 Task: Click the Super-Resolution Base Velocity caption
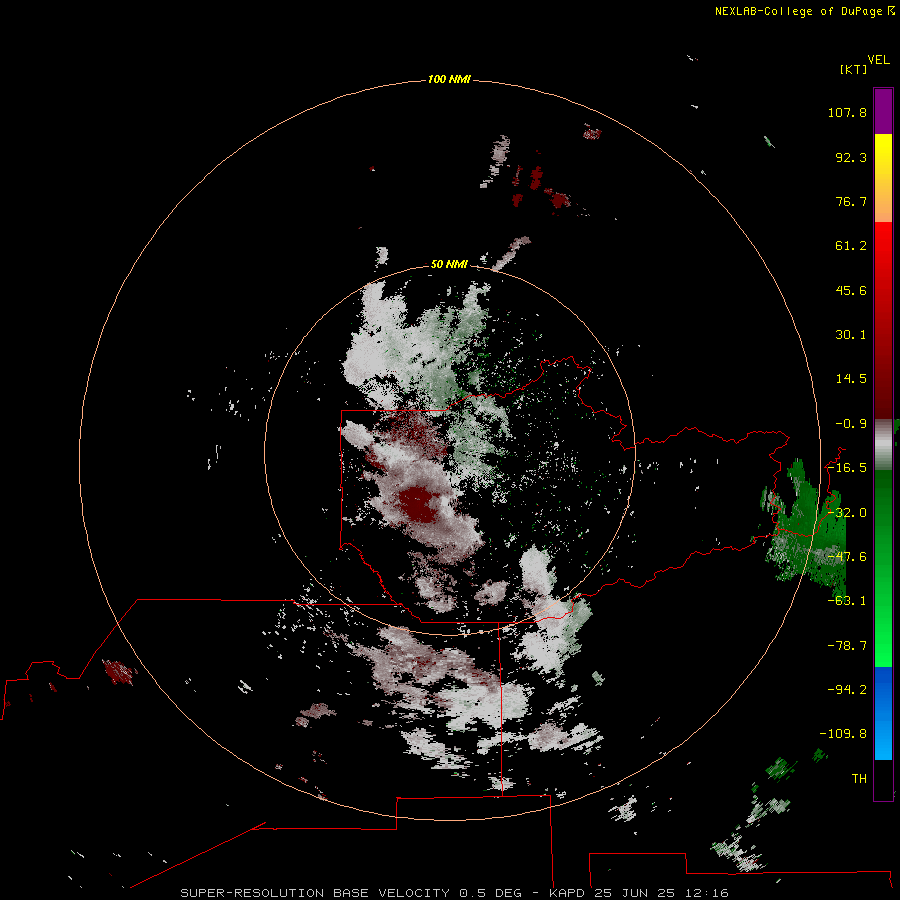pyautogui.click(x=455, y=893)
